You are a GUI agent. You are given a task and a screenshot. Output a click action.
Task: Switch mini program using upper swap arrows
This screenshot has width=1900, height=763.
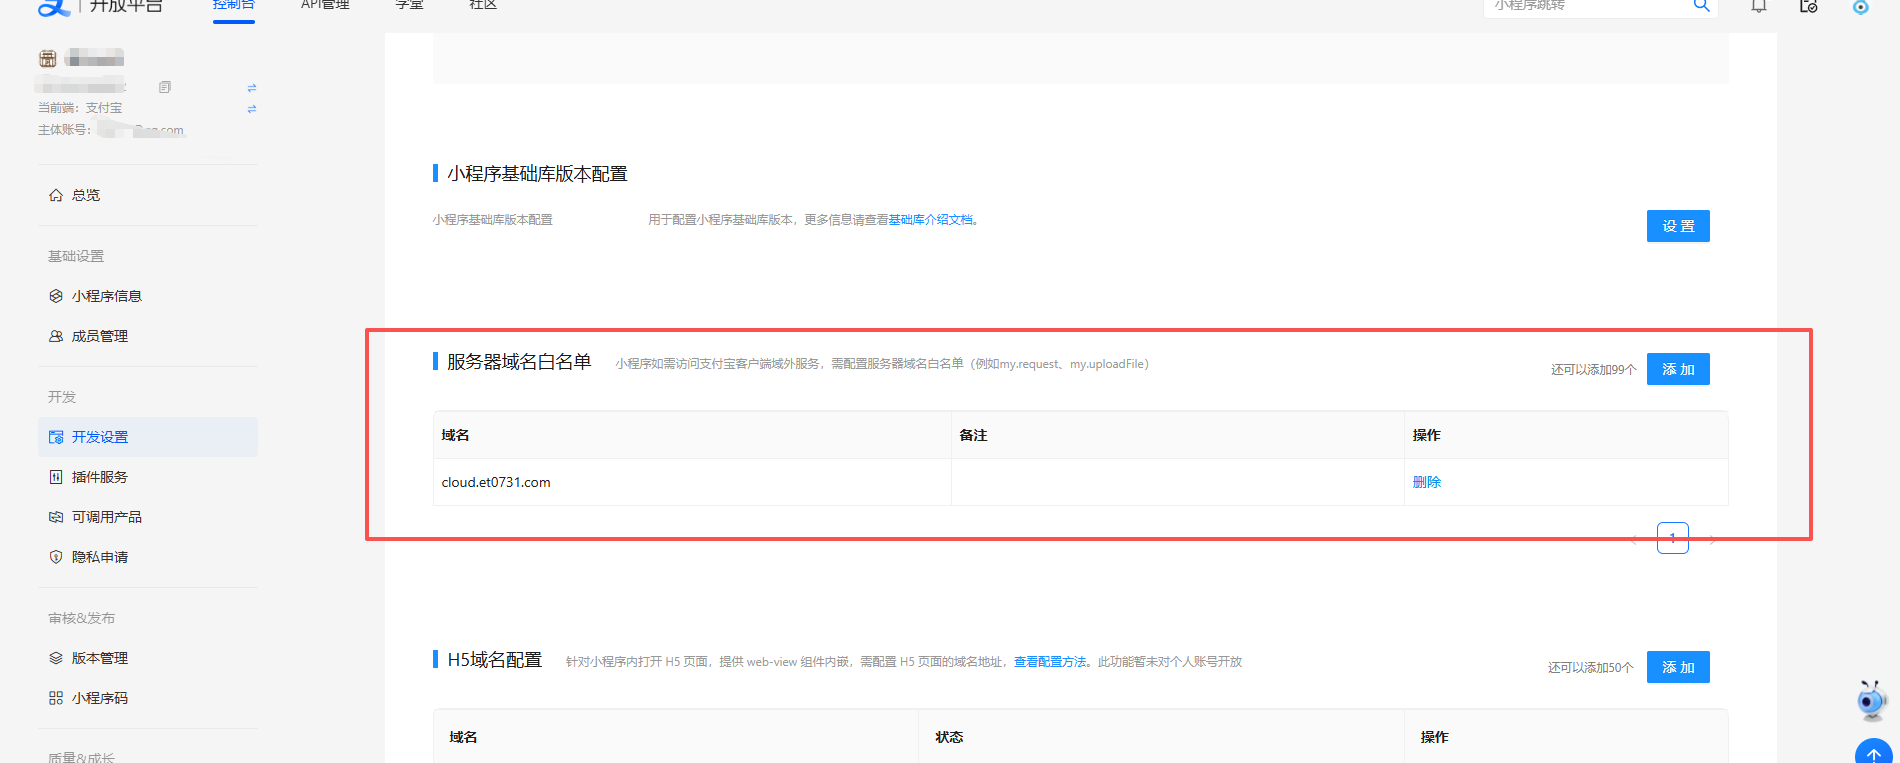coord(252,88)
